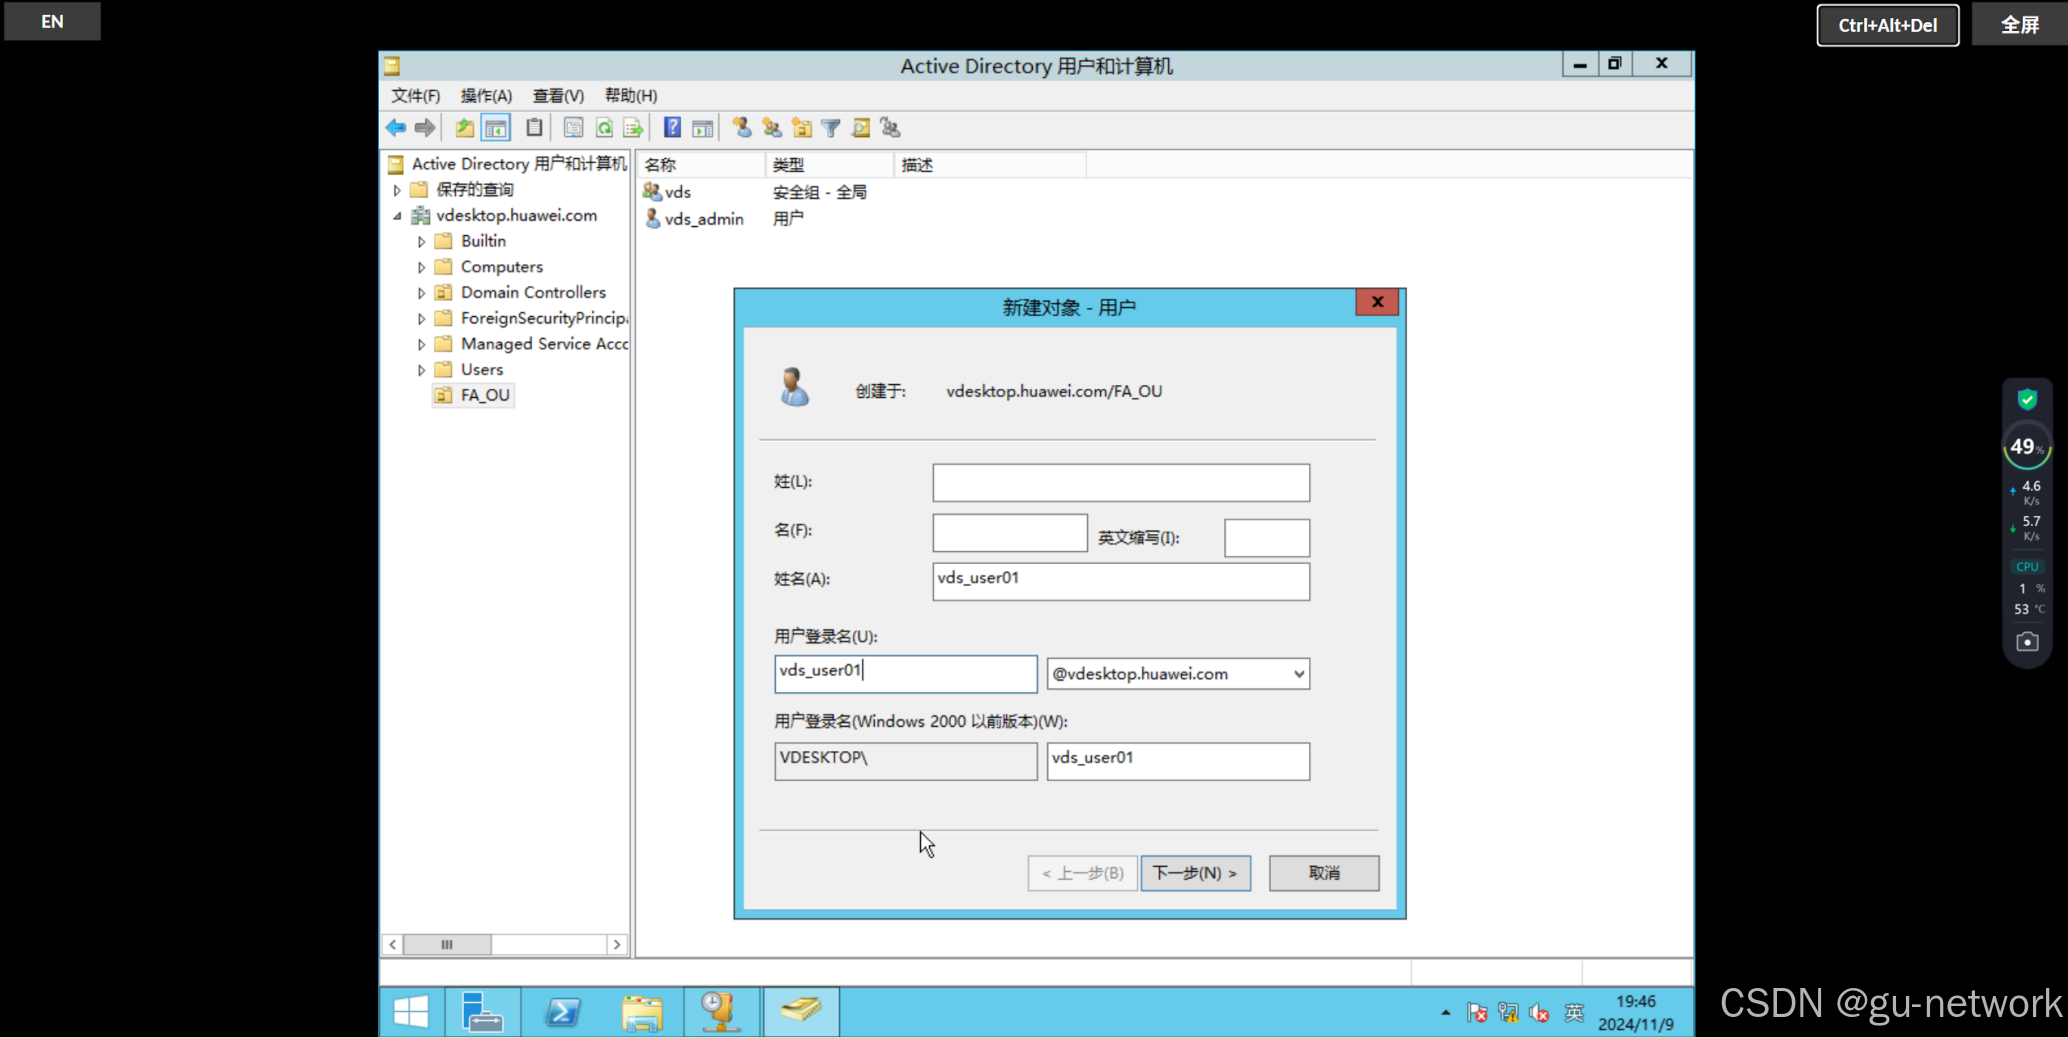Expand the Users folder node
This screenshot has width=2068, height=1038.
(421, 370)
